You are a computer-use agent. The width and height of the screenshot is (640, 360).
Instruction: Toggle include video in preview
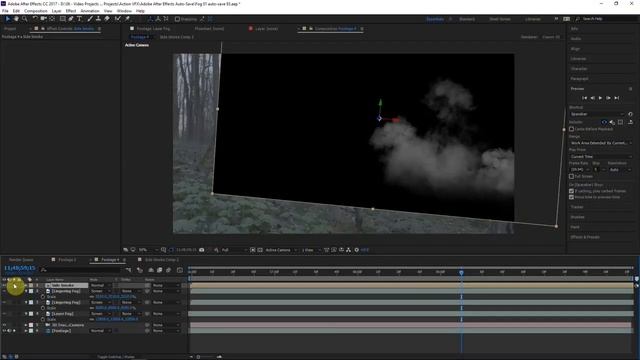604,122
